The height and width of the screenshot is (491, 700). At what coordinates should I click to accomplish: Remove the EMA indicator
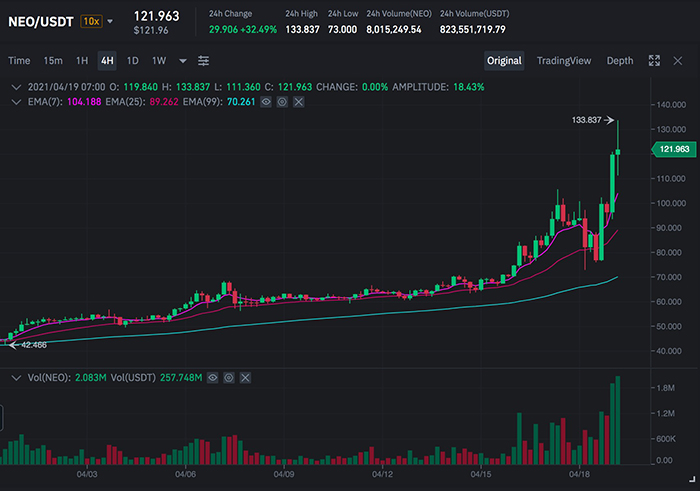pos(299,102)
